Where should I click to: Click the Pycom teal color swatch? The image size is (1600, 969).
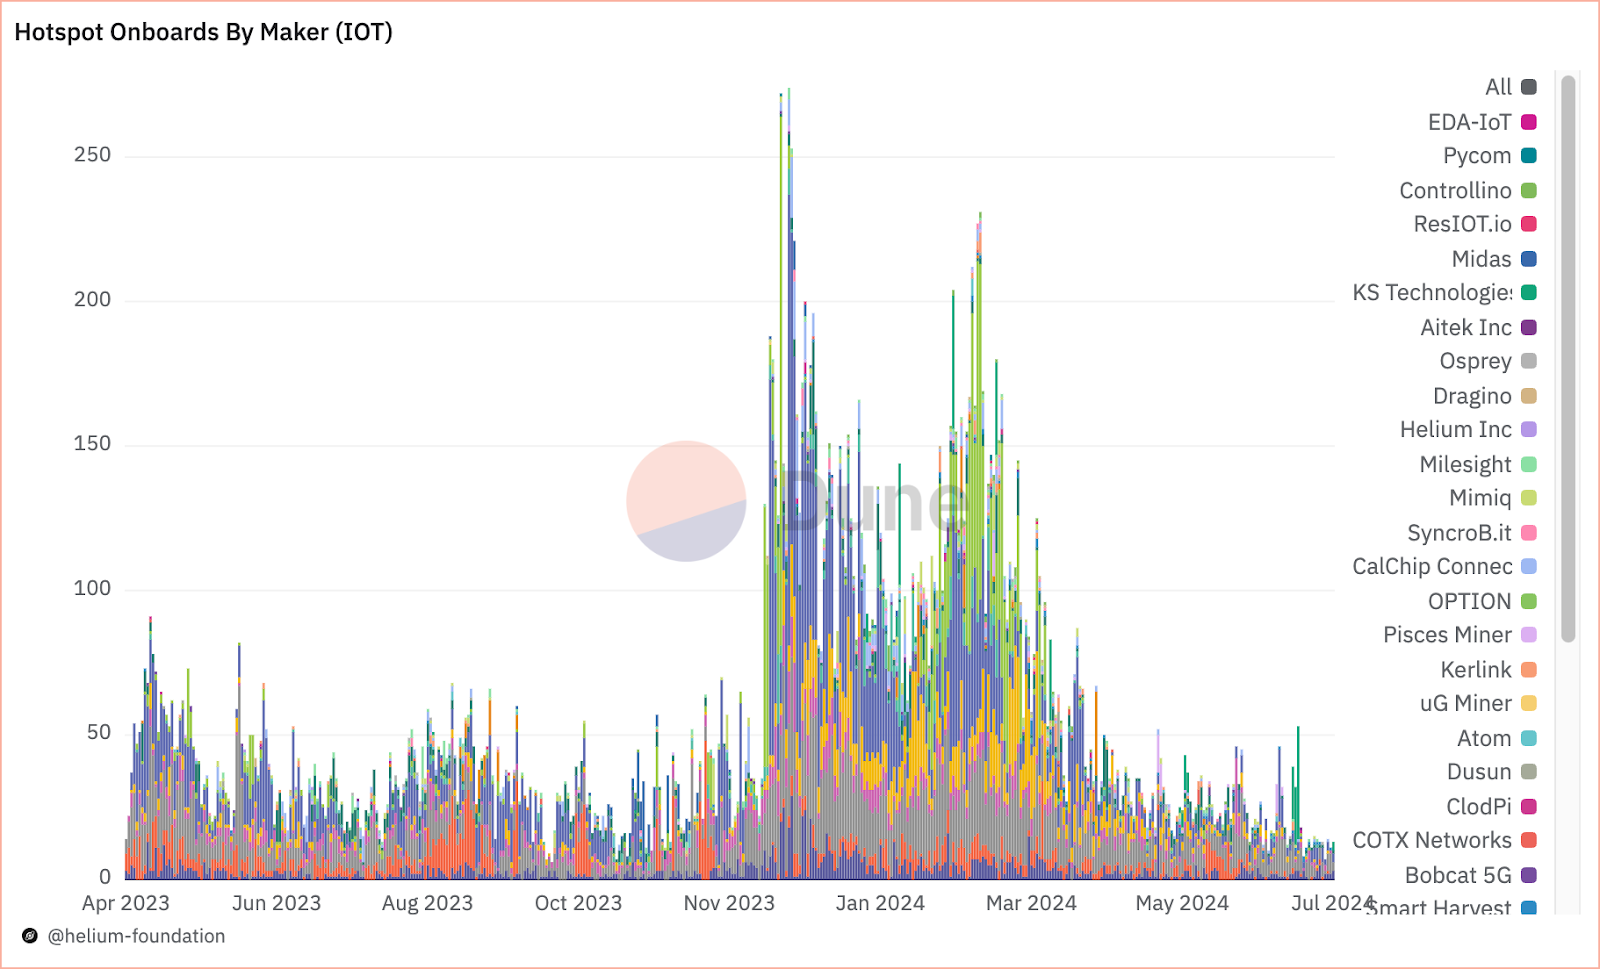coord(1528,156)
